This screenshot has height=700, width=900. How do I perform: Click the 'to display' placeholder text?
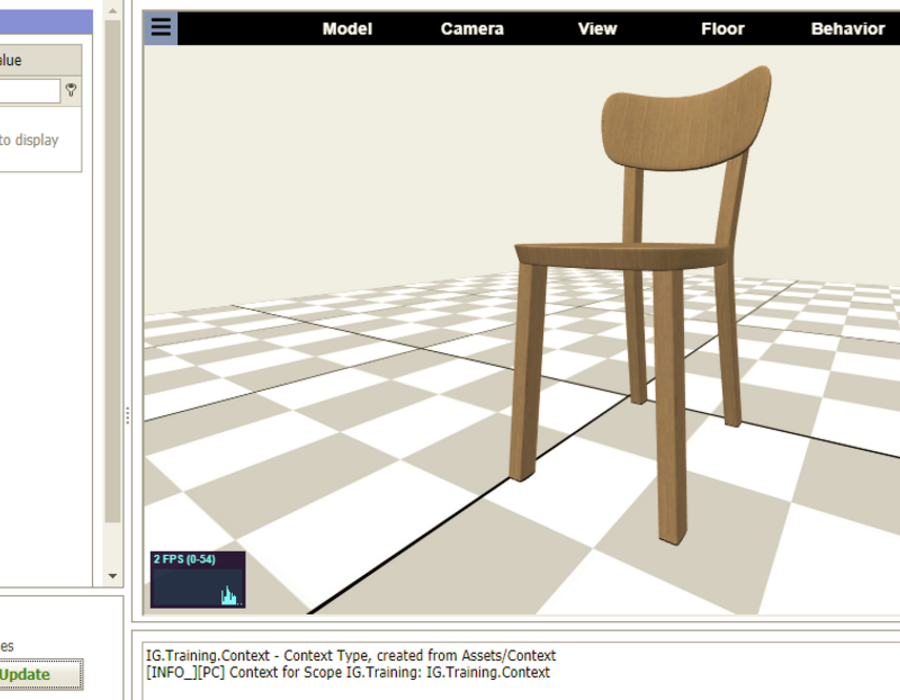pos(29,140)
